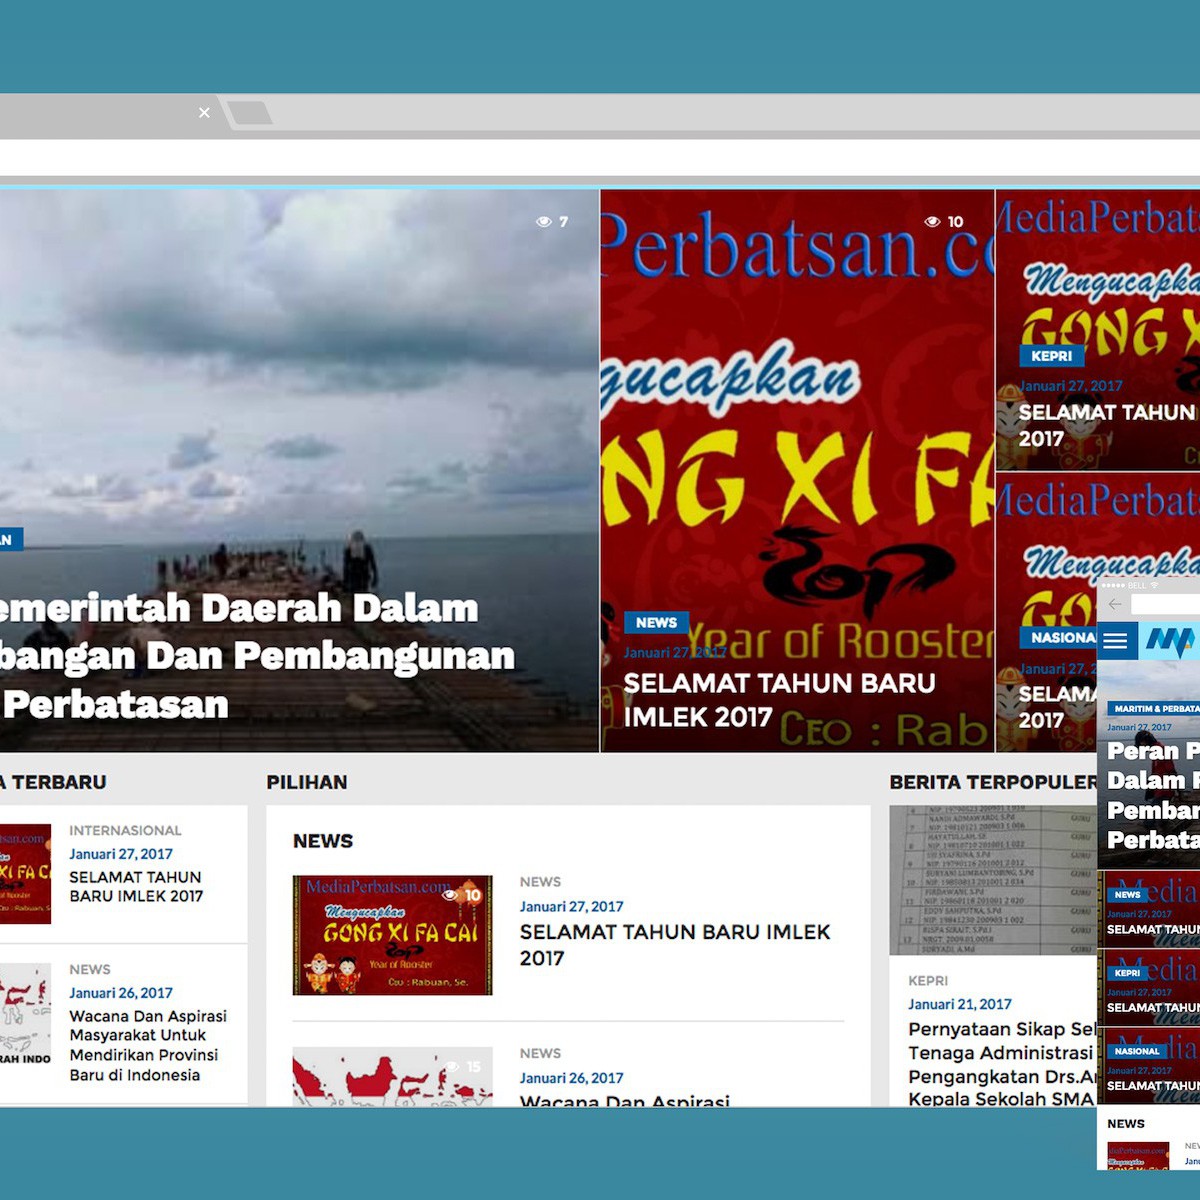This screenshot has height=1200, width=1200.
Task: Click the Gong Xi Fa Cai thumbnail under NEWS
Action: pyautogui.click(x=392, y=935)
